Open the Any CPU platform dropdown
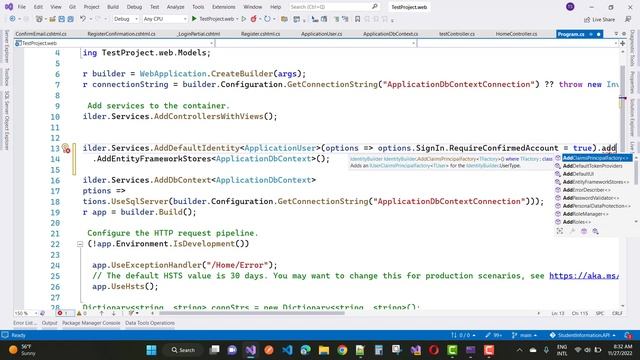Screen dimensions: 640x360 pos(165,19)
